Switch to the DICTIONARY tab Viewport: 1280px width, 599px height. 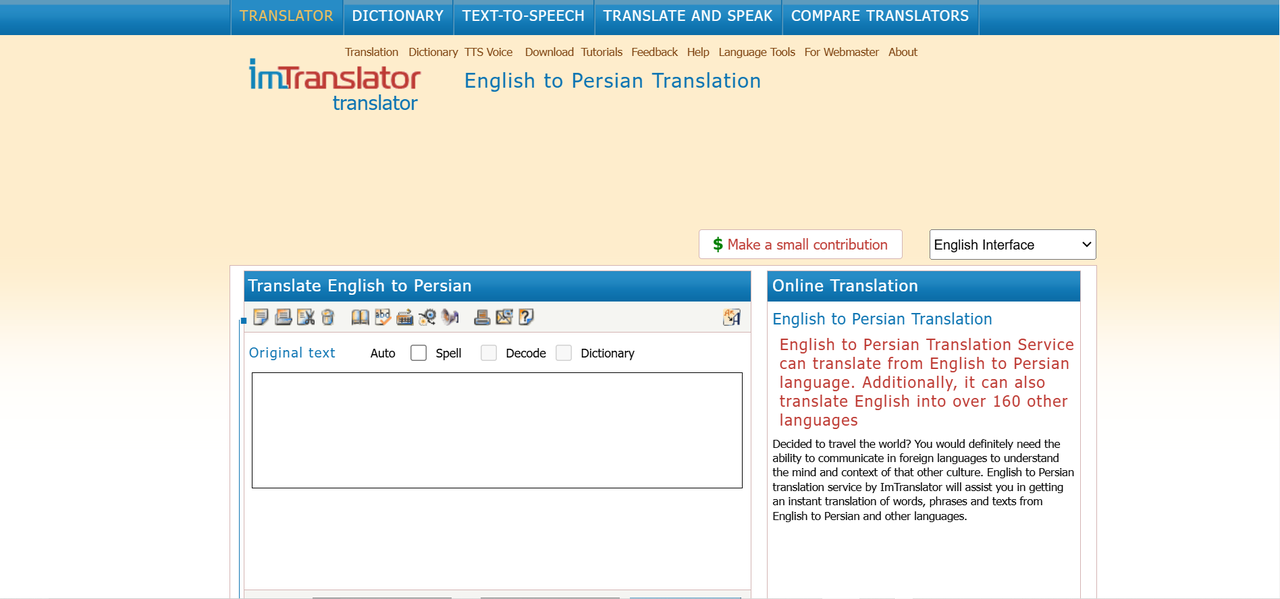click(x=398, y=17)
